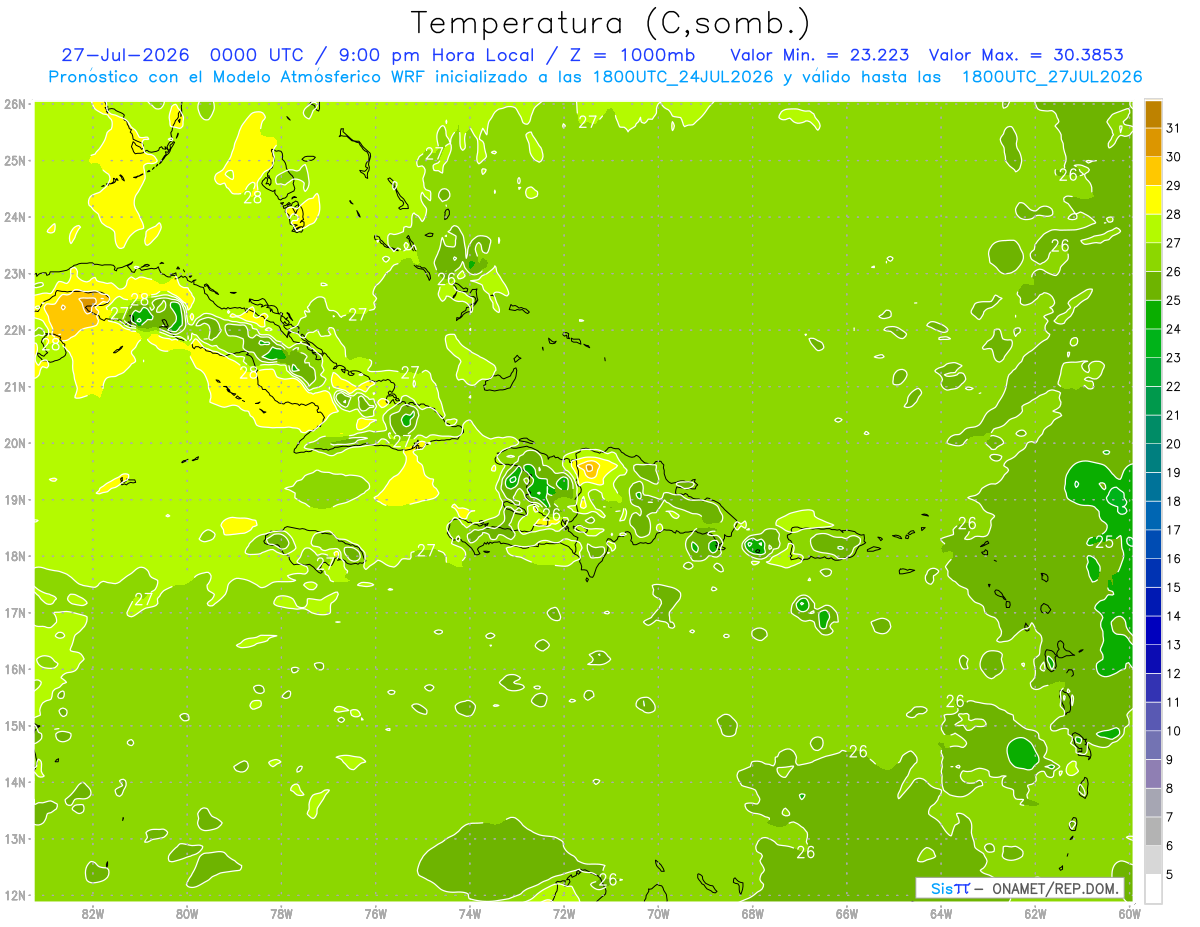1200x927 pixels.
Task: Click the "13N" latitude axis label
Action: coord(15,838)
